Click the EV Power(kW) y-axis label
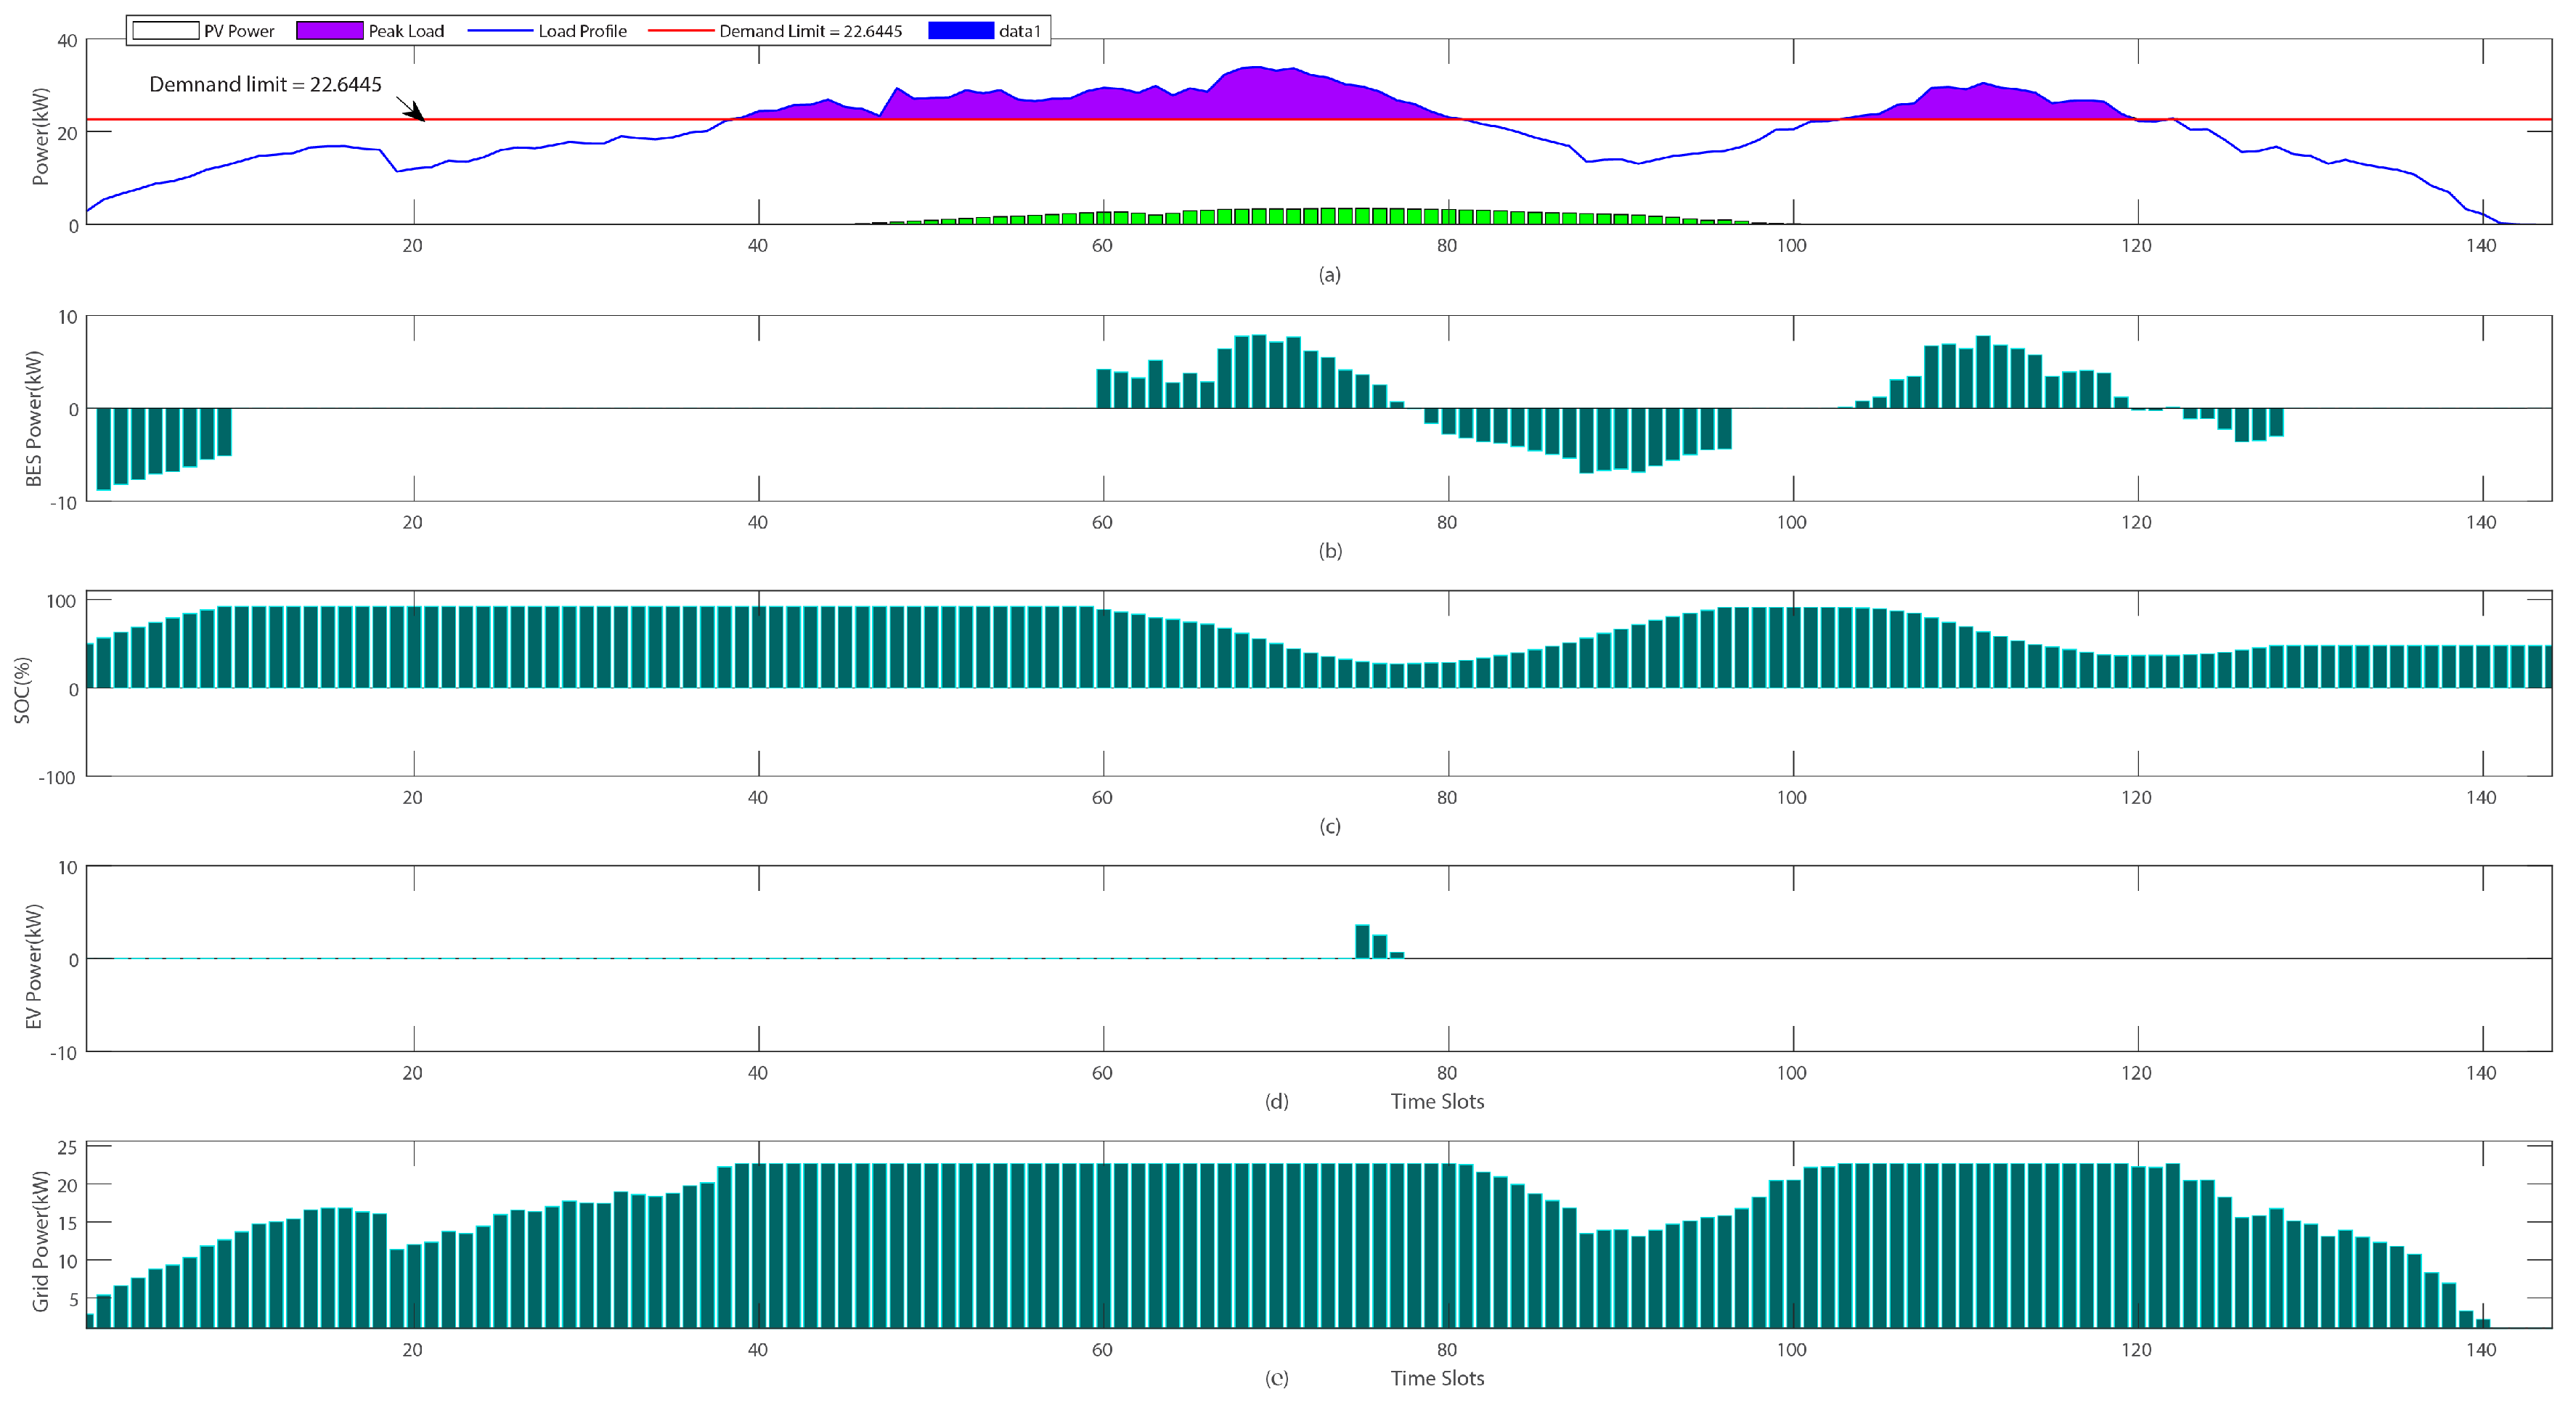 coord(34,966)
